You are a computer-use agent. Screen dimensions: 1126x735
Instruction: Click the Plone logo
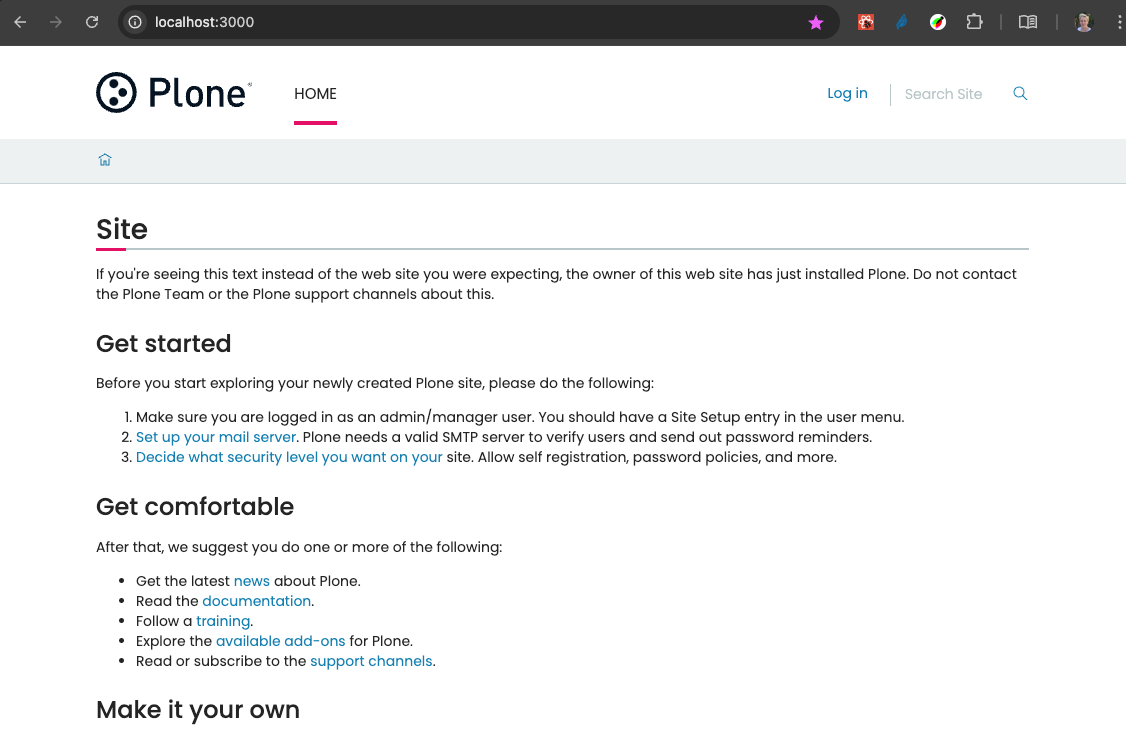[174, 93]
